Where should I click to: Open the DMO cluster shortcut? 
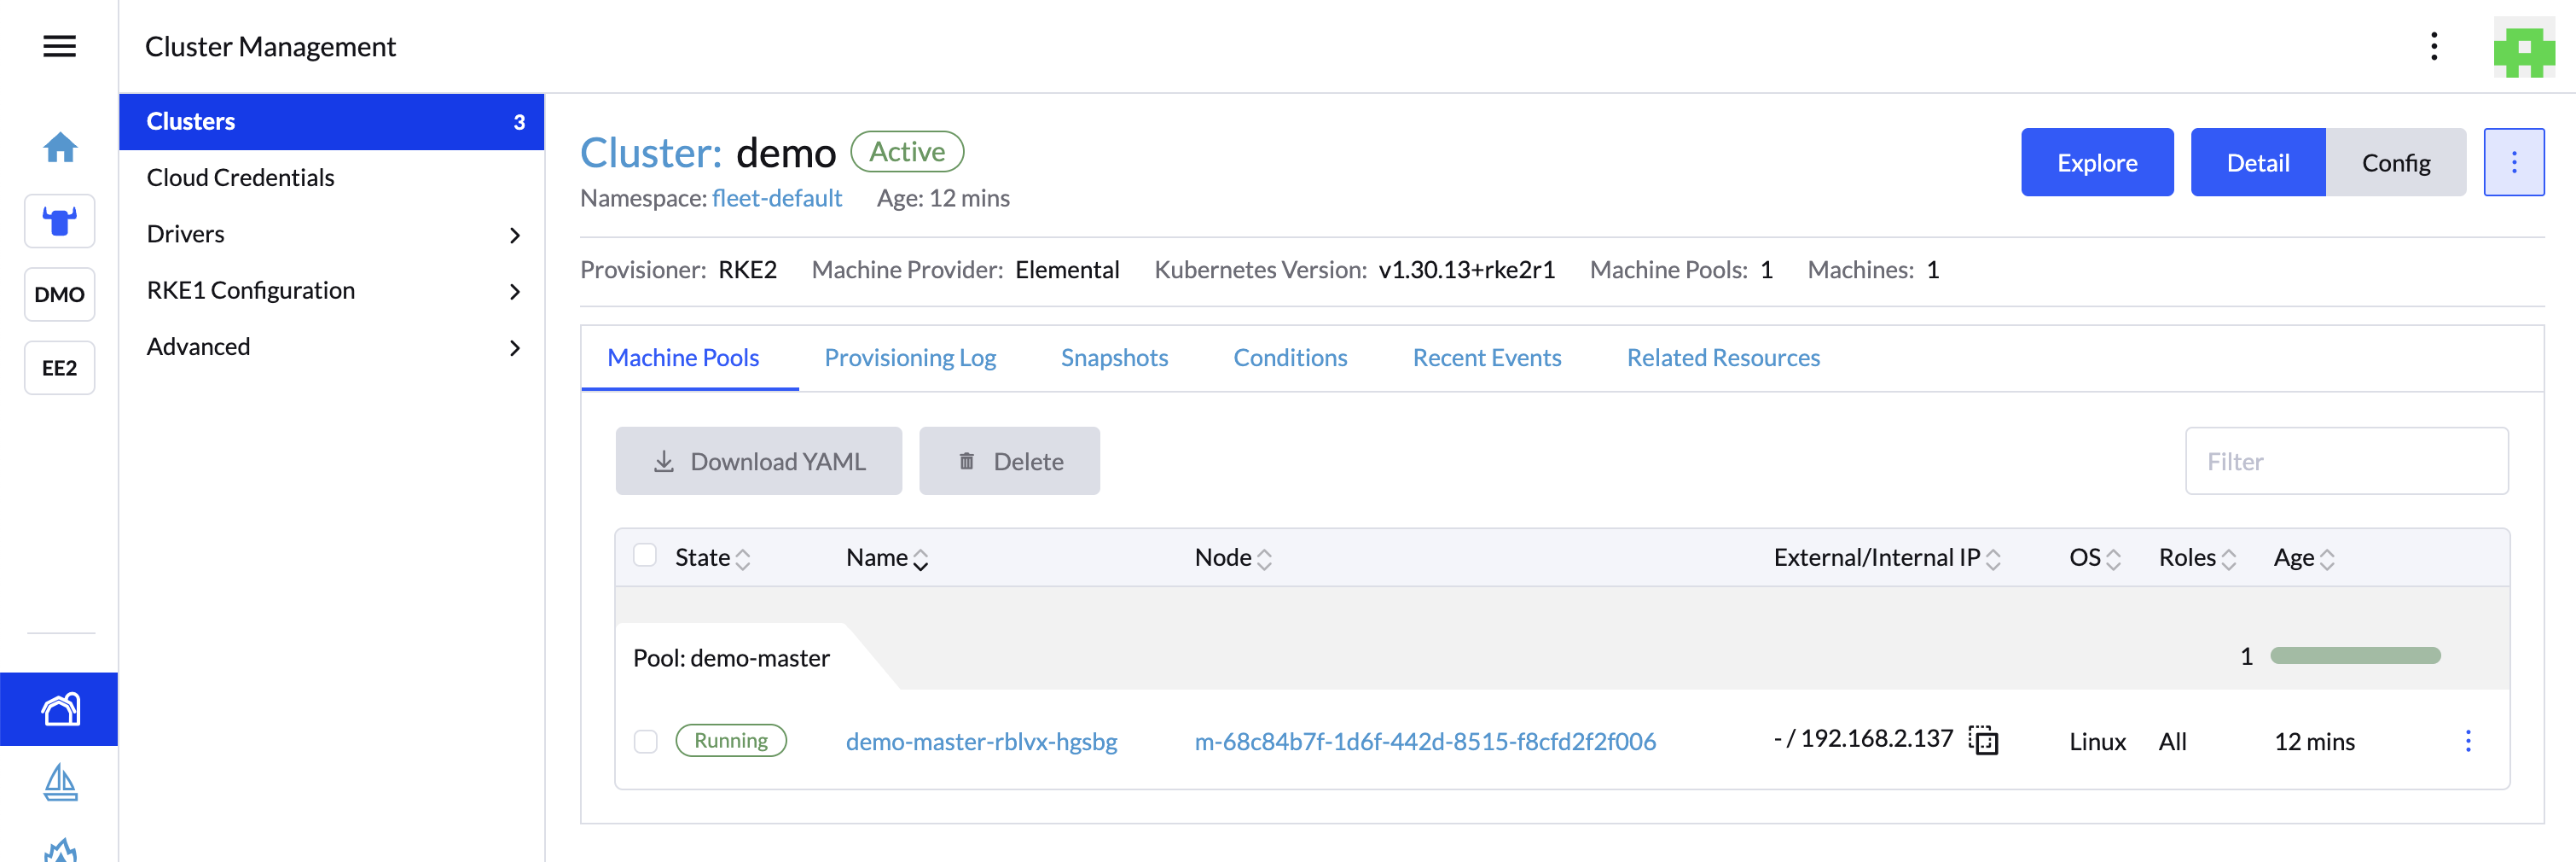pos(60,294)
